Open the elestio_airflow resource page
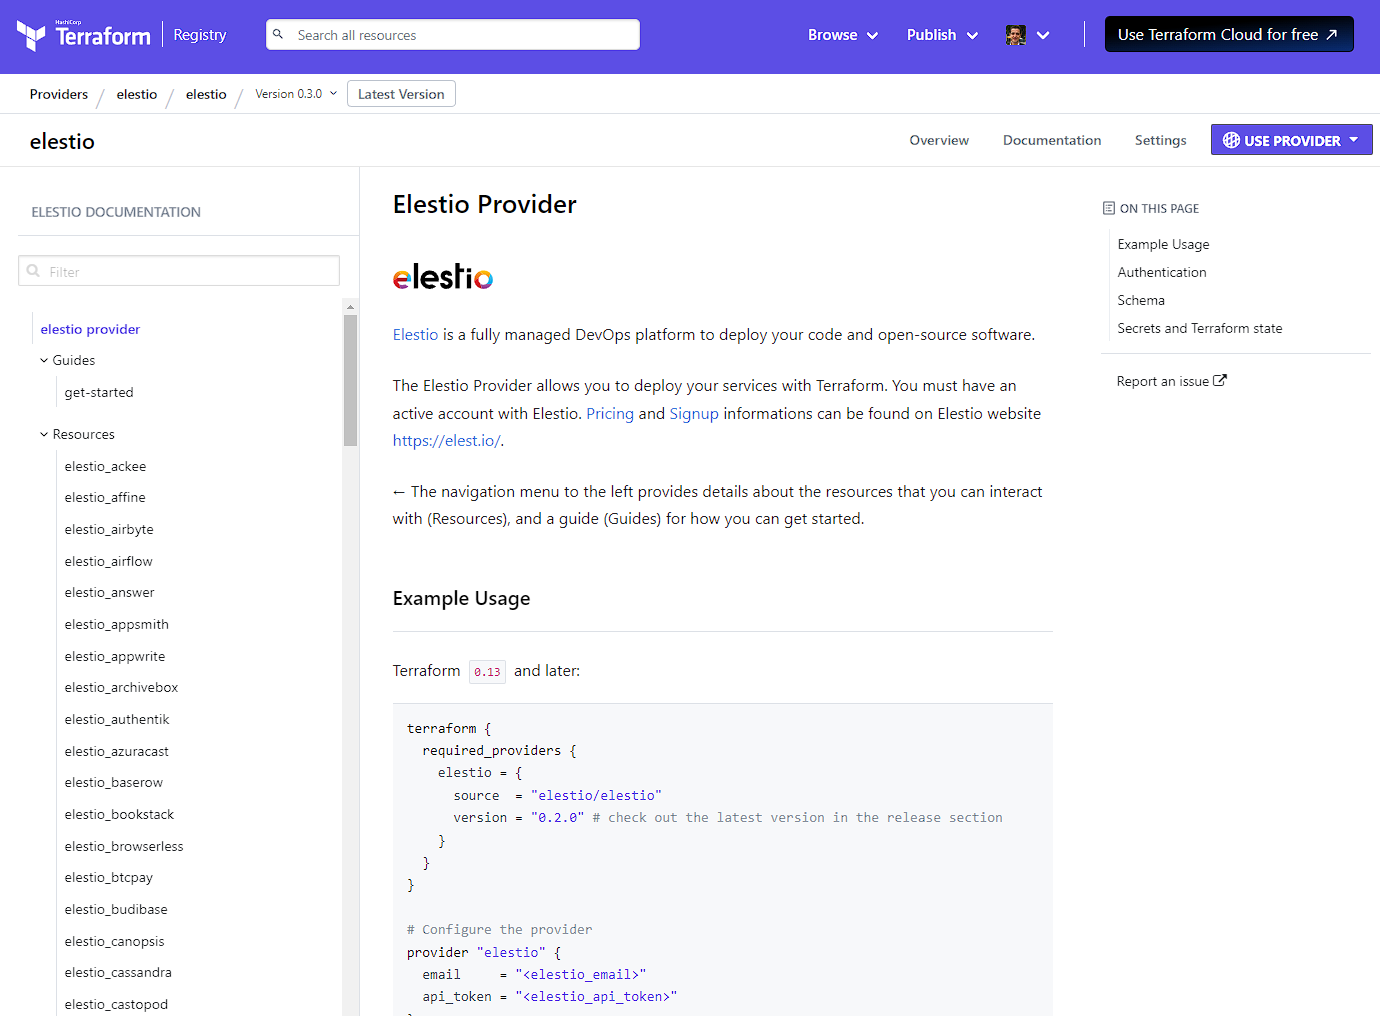1380x1016 pixels. click(x=109, y=561)
